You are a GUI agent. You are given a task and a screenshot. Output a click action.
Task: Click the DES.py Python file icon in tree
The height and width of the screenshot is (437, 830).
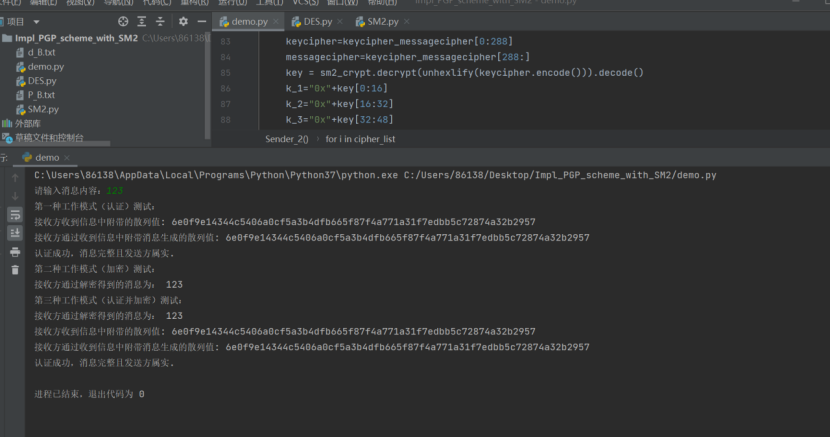[x=21, y=81]
